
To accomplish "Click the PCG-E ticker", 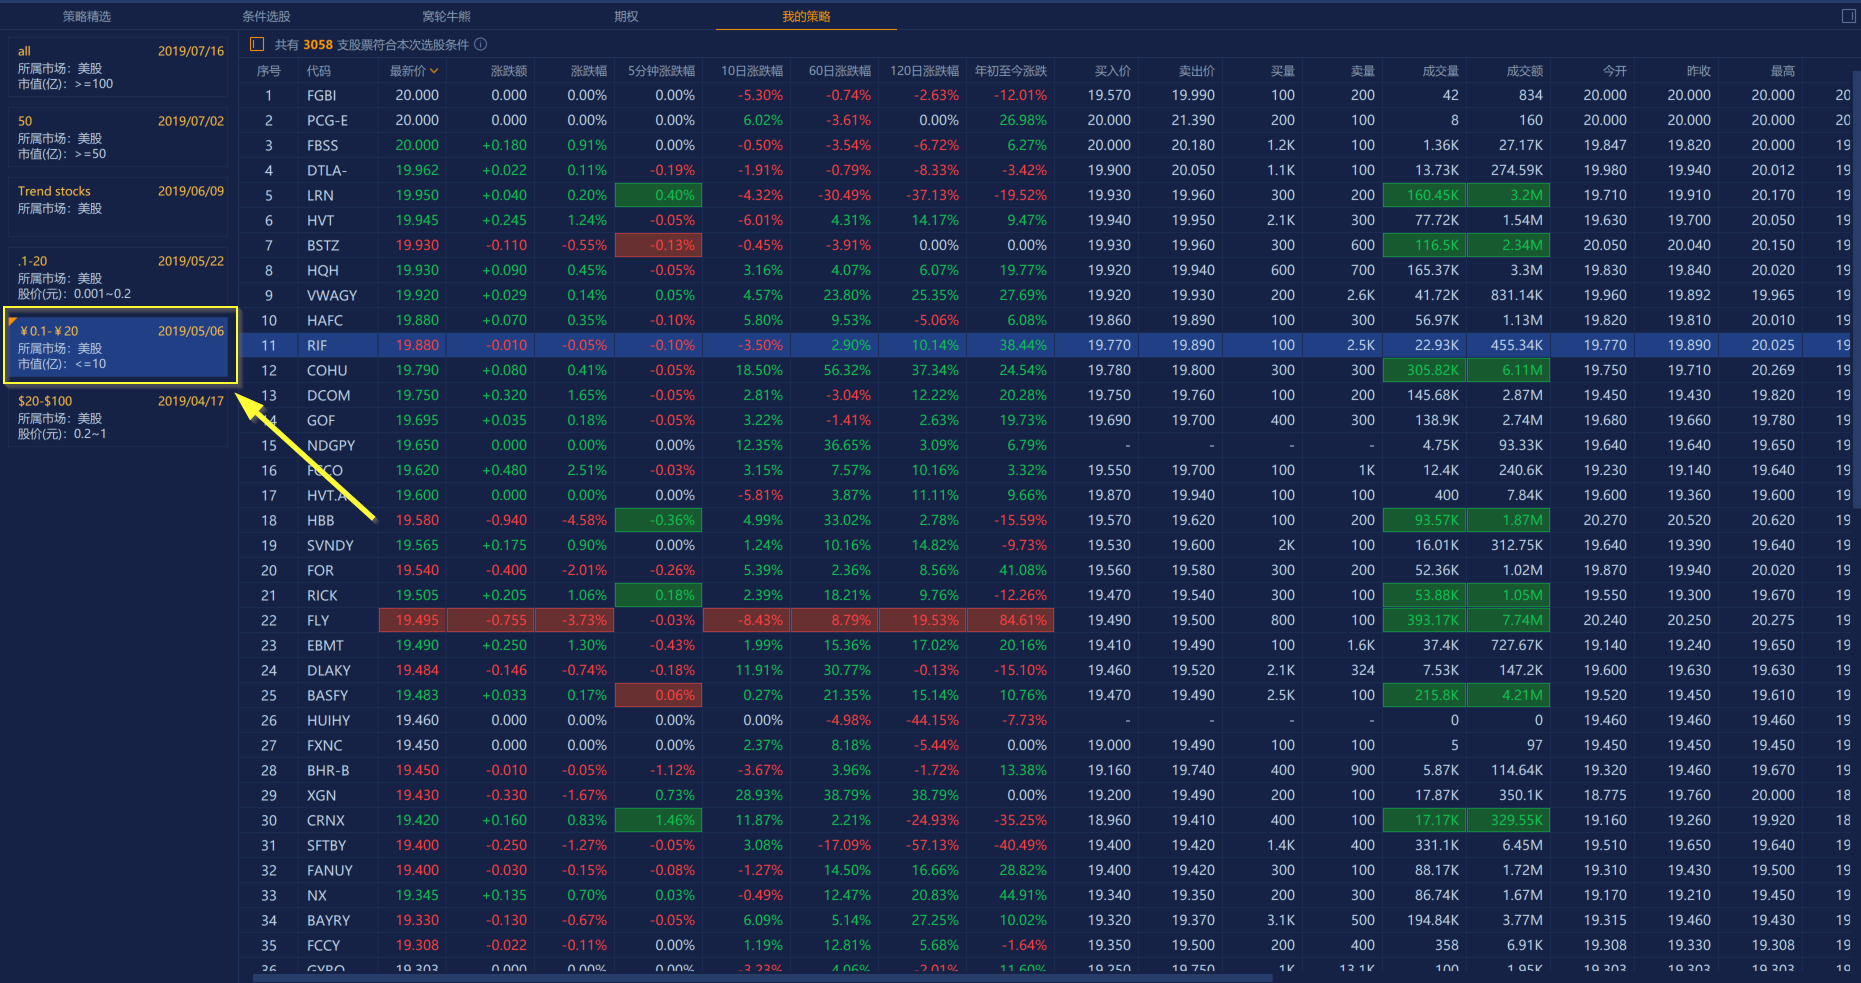I will (327, 120).
